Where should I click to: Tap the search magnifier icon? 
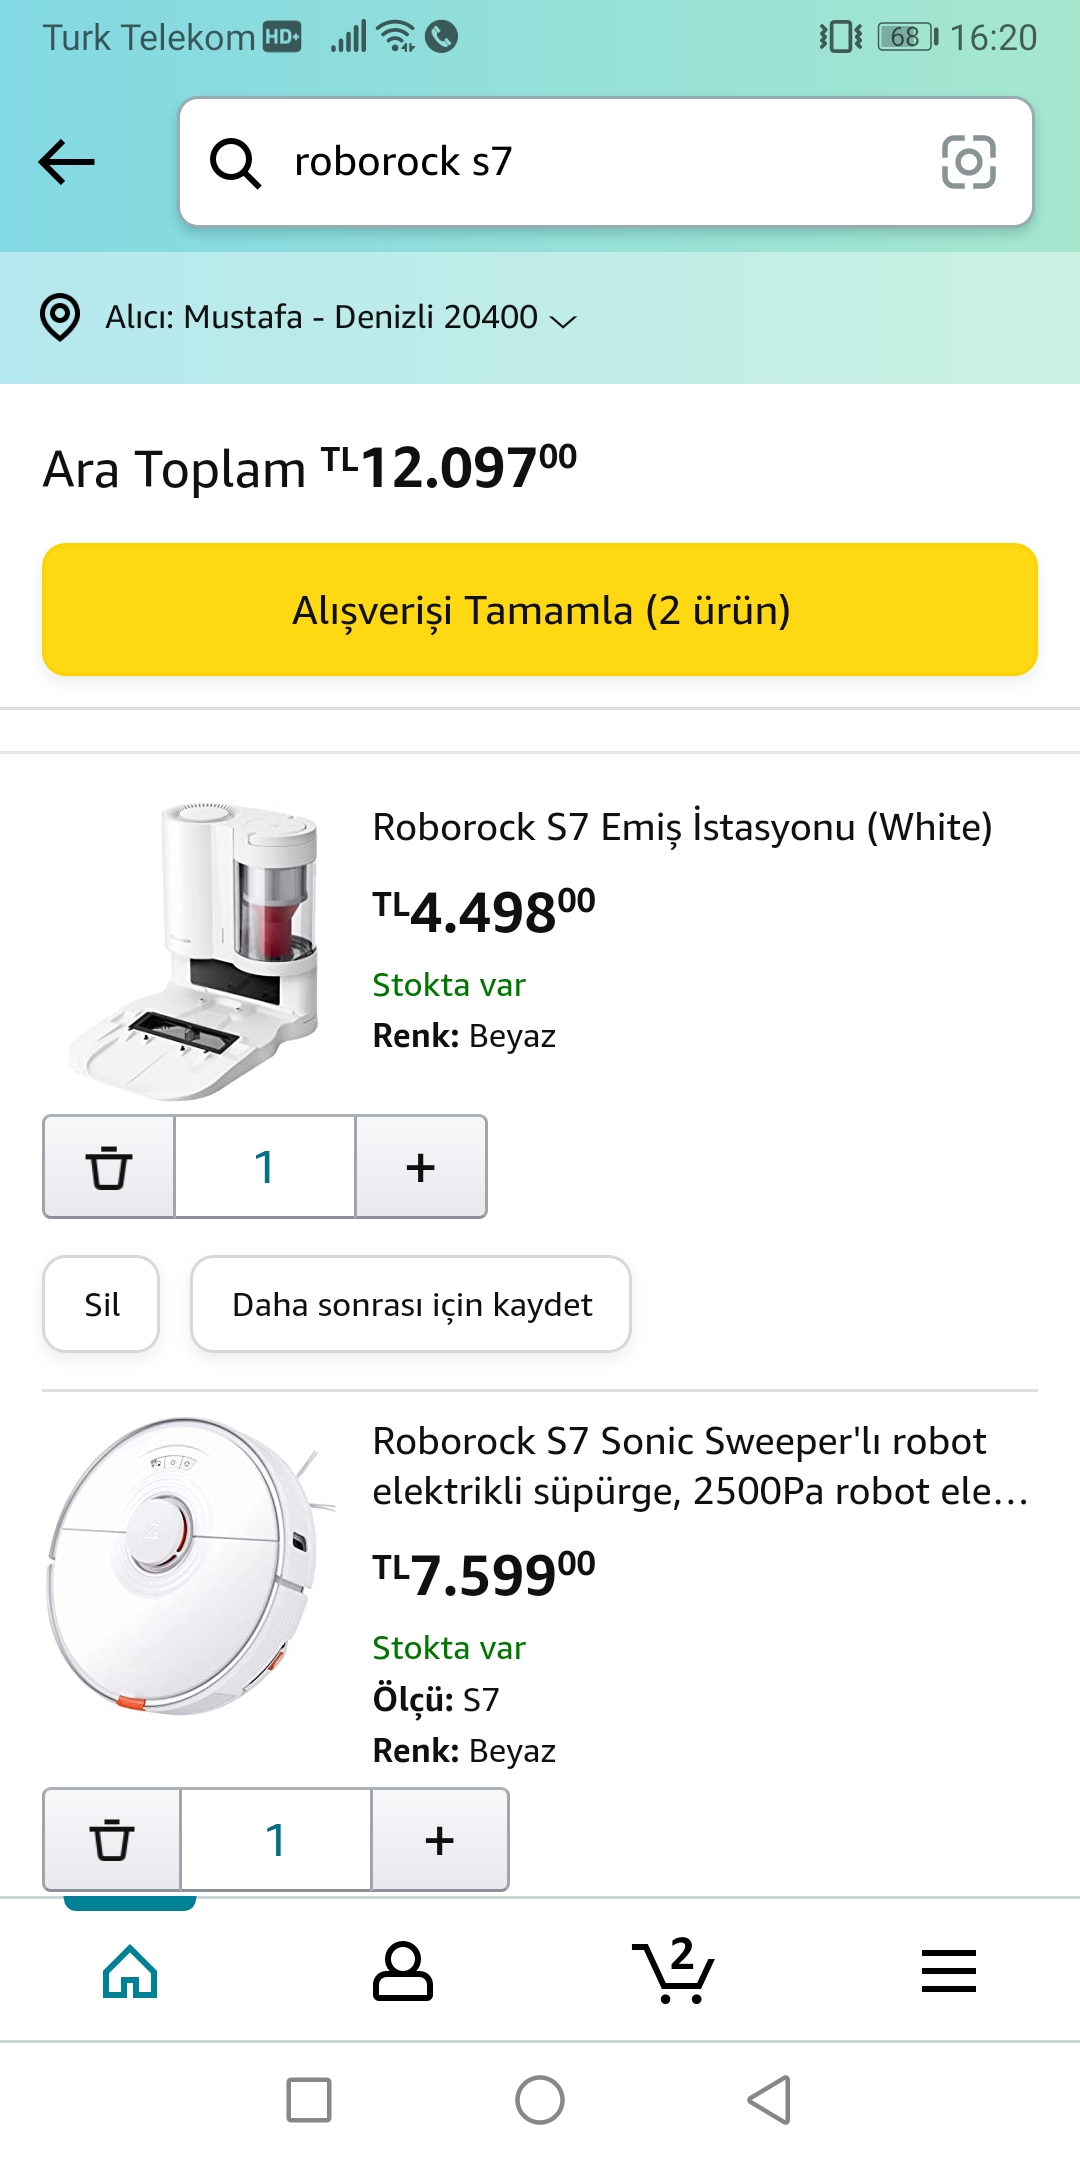point(235,162)
